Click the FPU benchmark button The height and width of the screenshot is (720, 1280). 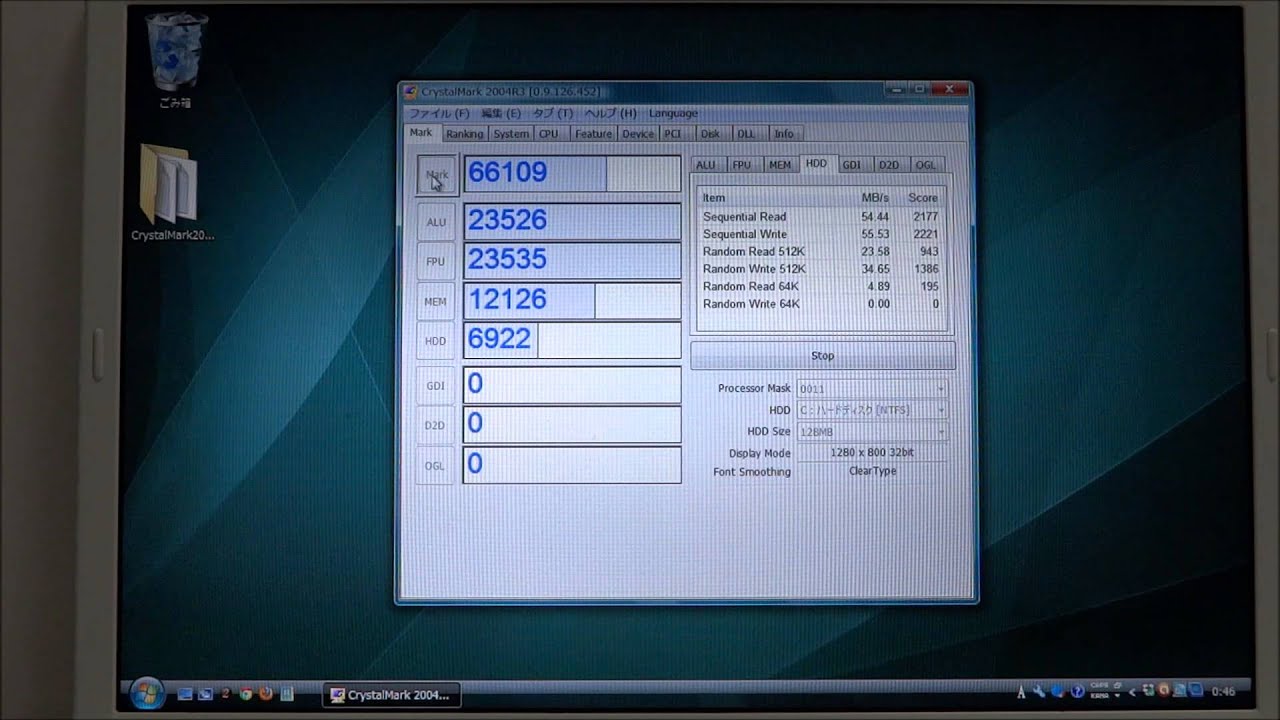(x=436, y=261)
